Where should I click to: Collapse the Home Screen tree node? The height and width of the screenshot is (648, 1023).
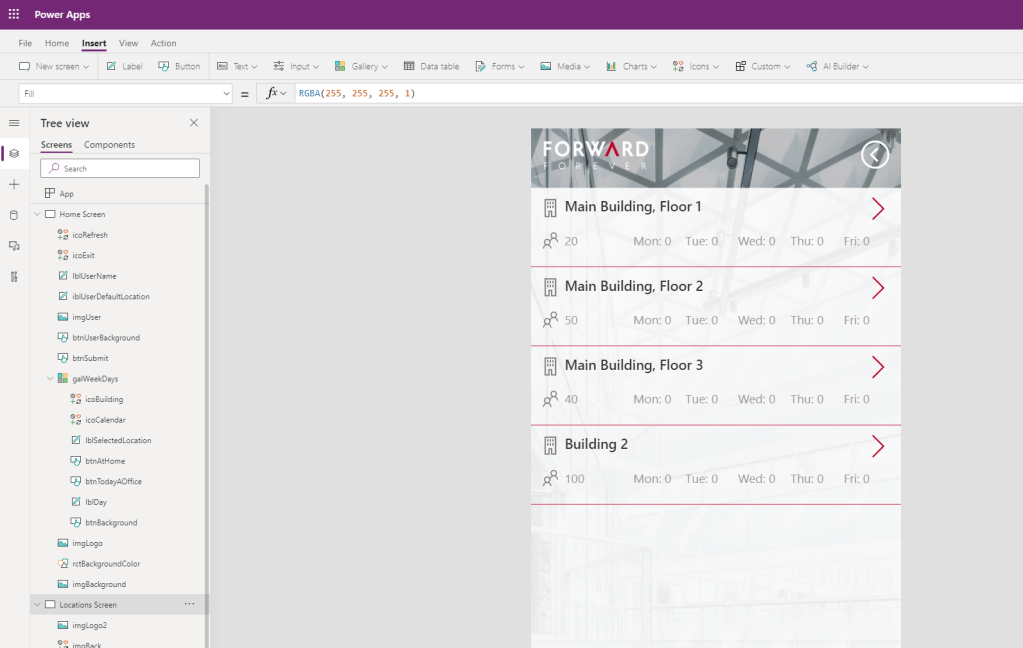coord(38,214)
